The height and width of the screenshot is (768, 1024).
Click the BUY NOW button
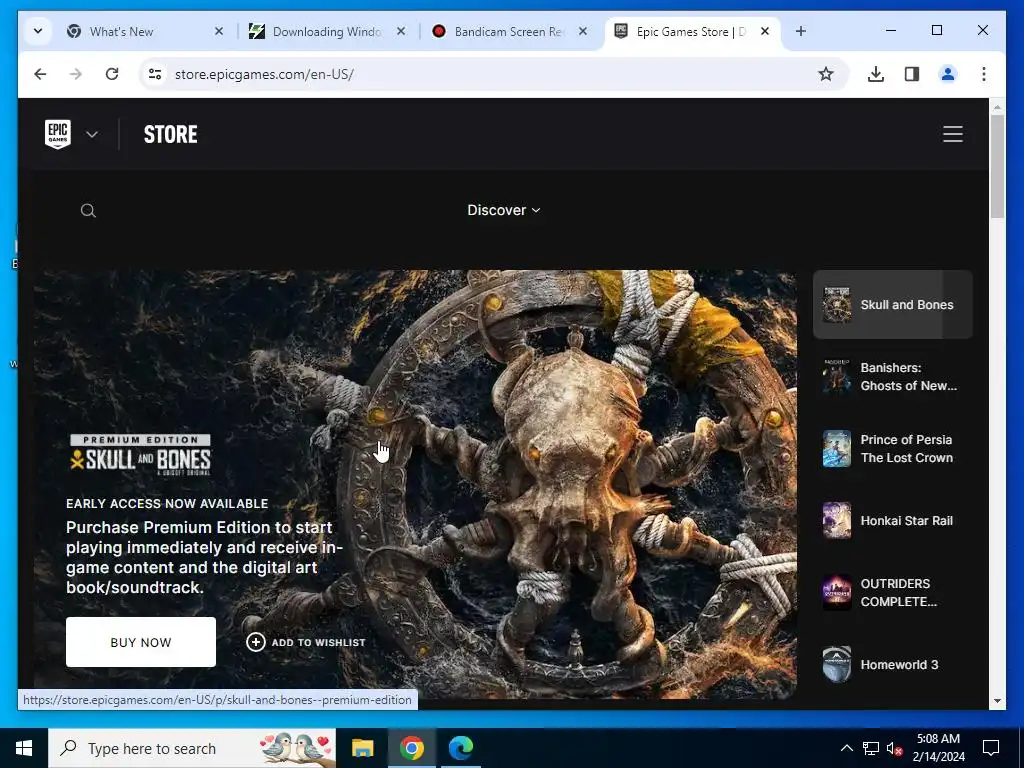point(141,642)
